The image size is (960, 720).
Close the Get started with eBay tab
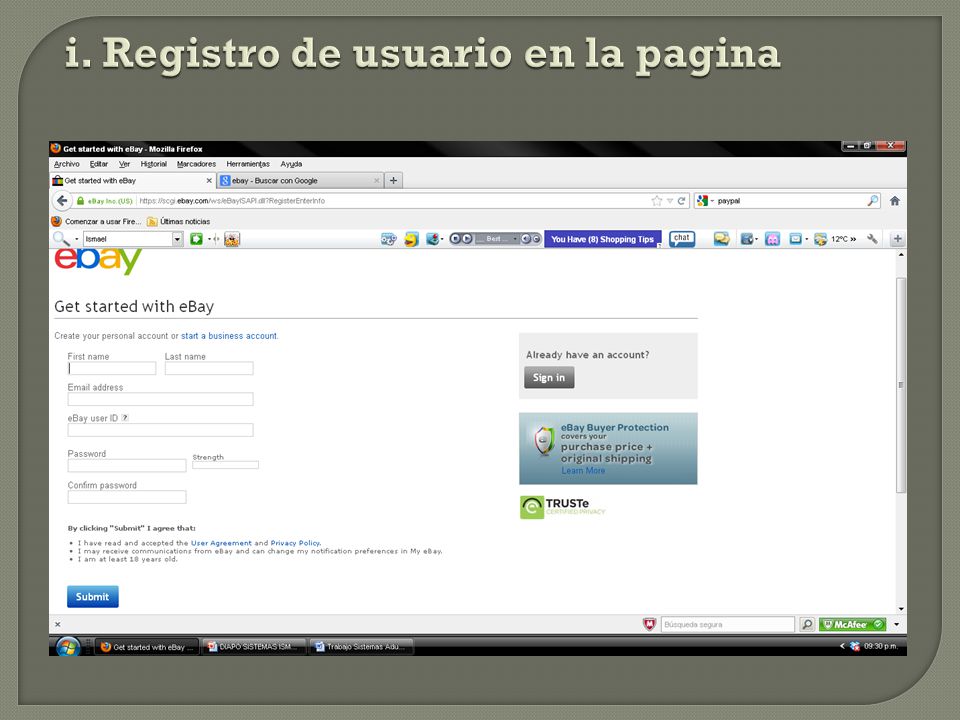pos(209,181)
